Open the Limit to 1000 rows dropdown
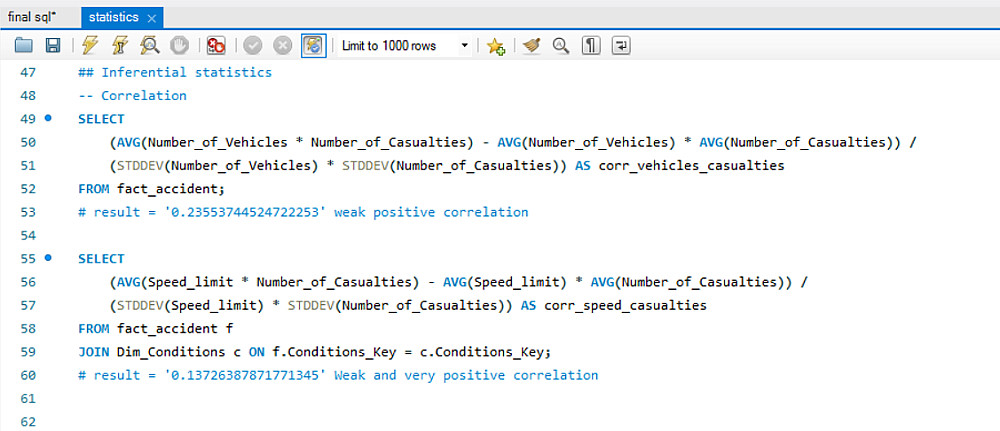Viewport: 1000px width, 431px height. click(405, 46)
